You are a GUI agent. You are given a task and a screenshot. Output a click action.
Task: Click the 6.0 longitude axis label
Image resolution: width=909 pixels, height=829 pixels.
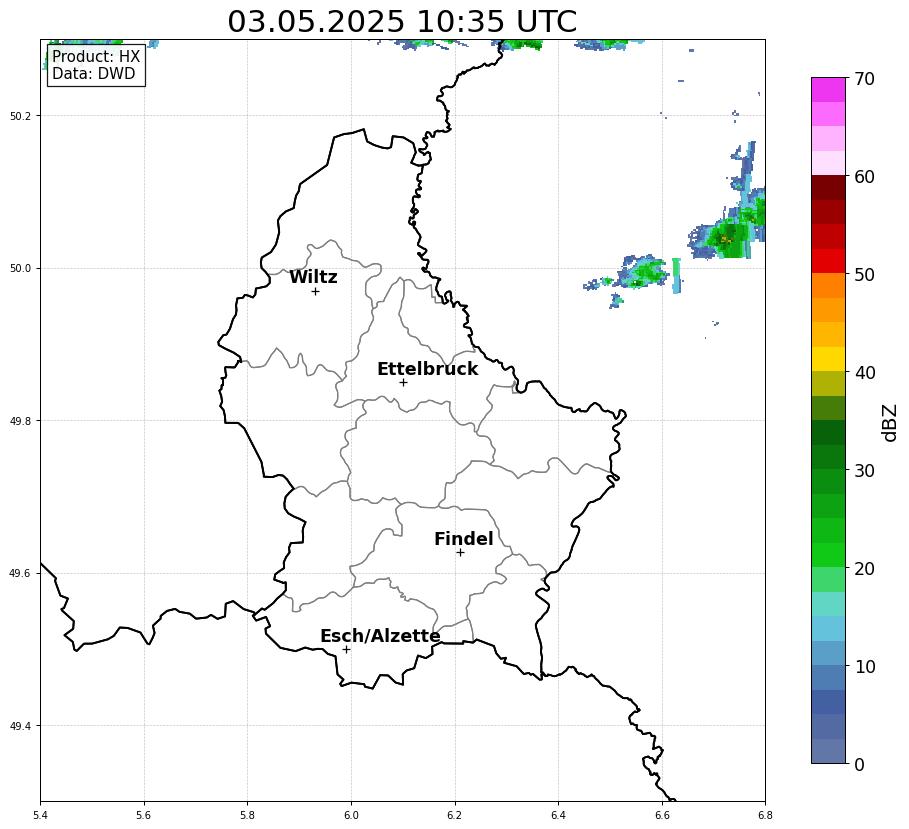click(351, 816)
